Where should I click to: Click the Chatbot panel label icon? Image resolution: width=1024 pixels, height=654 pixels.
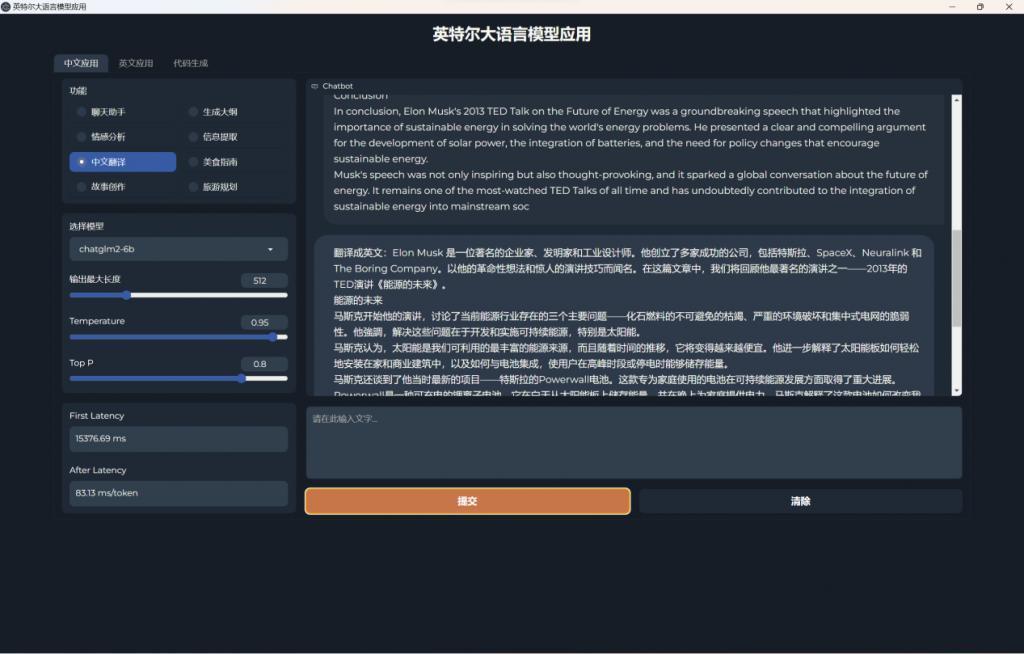tap(316, 86)
